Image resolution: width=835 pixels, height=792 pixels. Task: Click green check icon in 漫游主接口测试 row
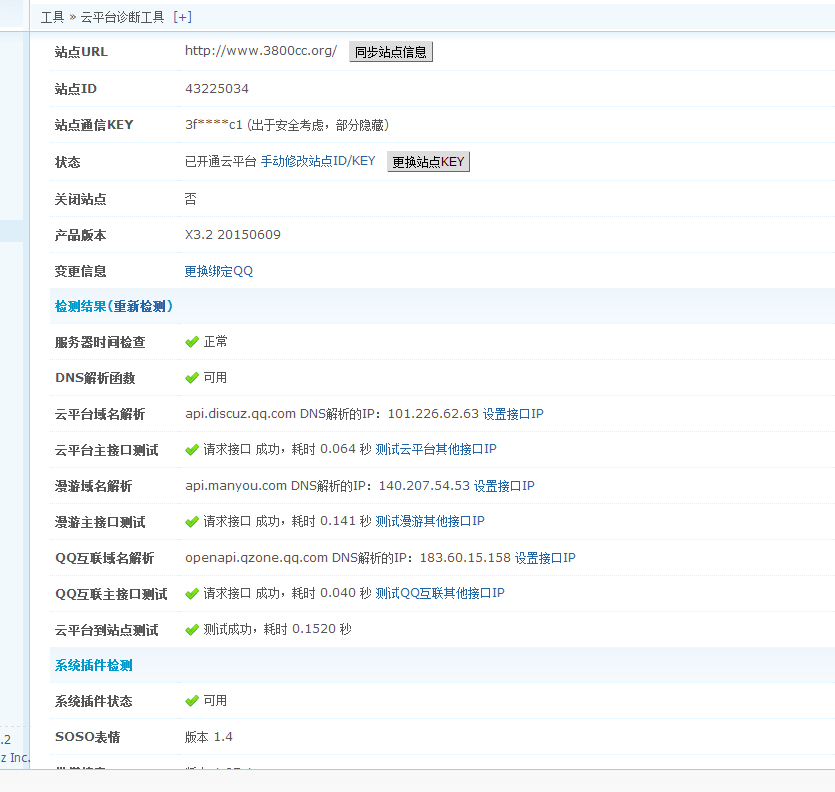point(192,522)
